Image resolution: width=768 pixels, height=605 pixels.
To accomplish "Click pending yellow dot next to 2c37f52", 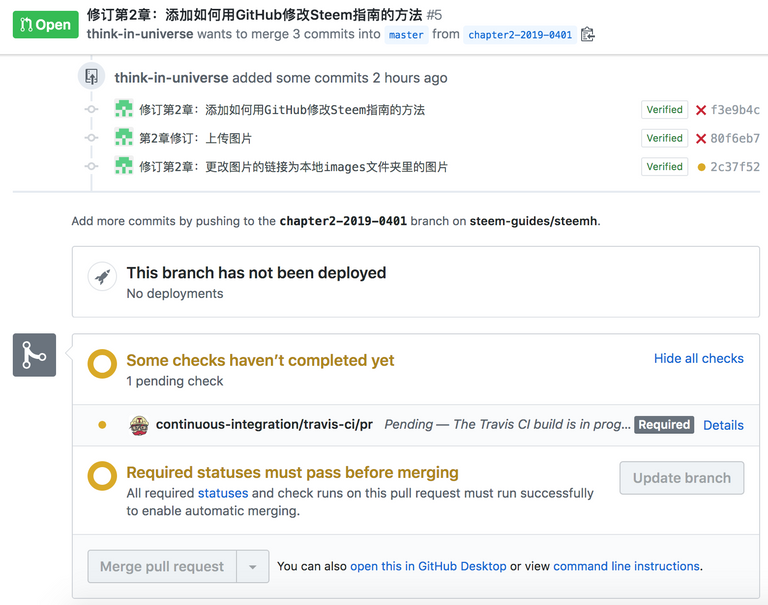I will 701,167.
